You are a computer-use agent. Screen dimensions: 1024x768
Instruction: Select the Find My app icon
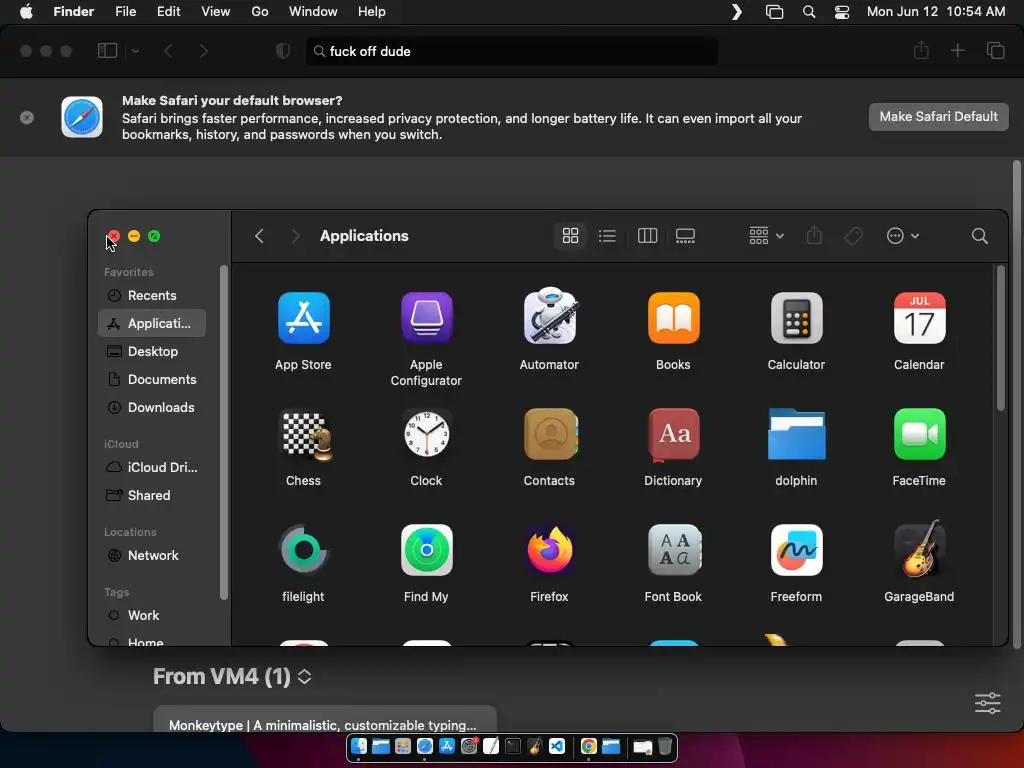coord(426,550)
